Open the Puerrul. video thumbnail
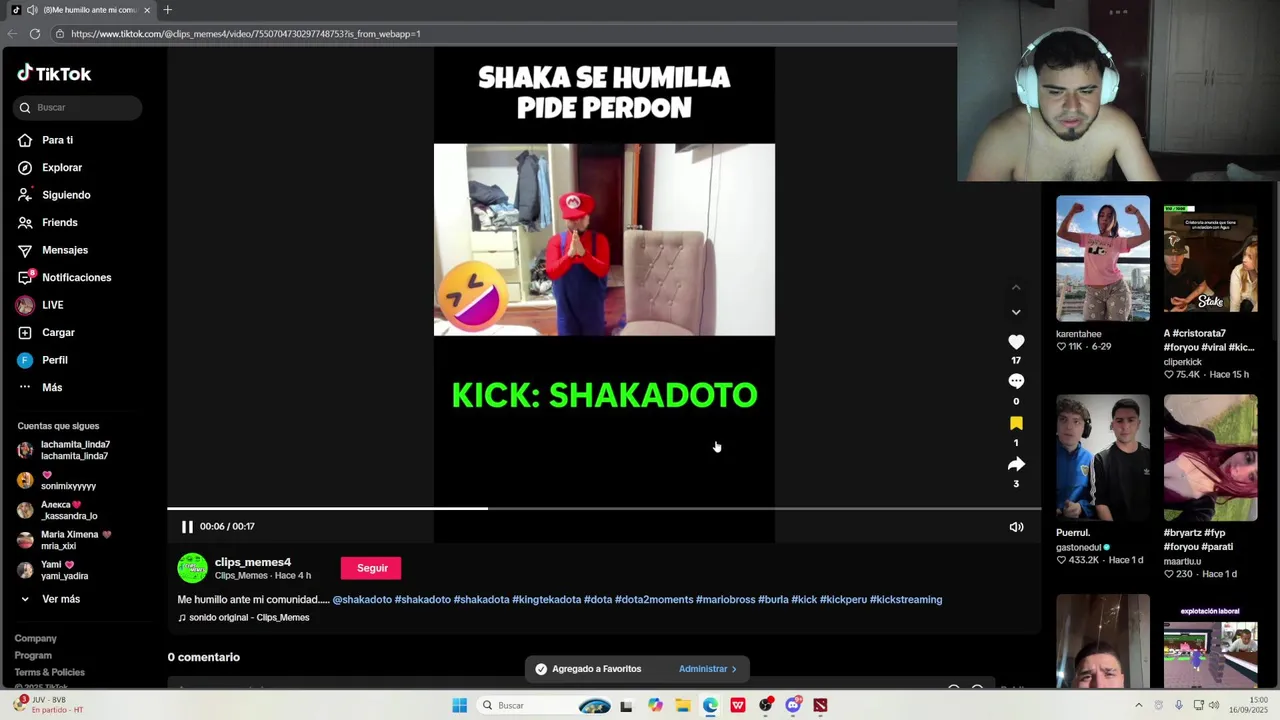 pos(1103,457)
